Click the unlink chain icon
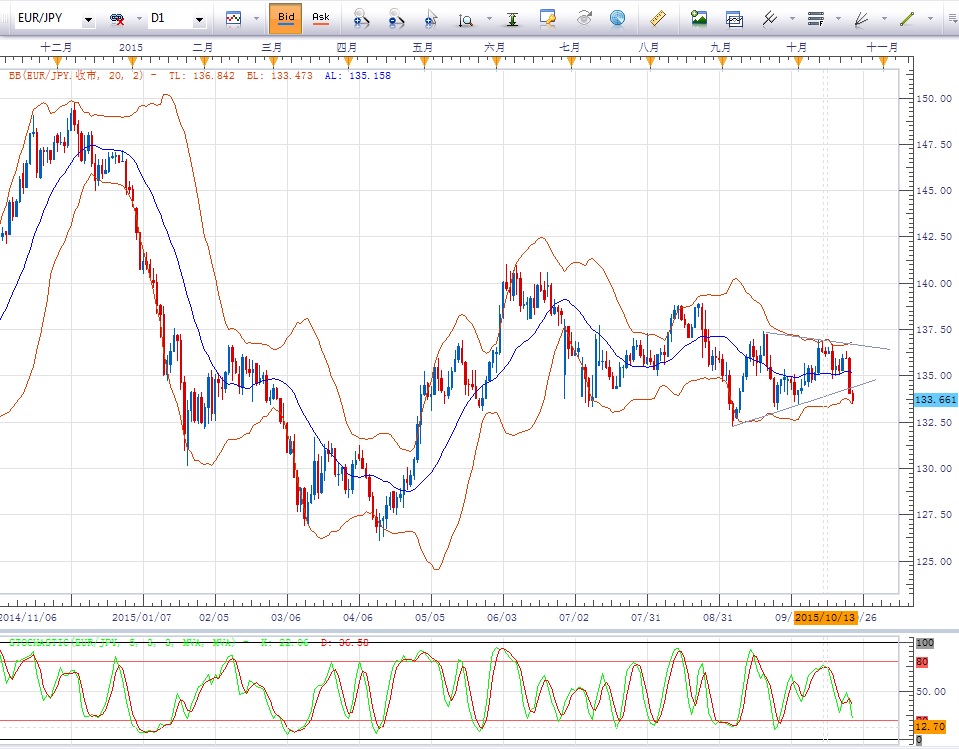 click(x=117, y=18)
